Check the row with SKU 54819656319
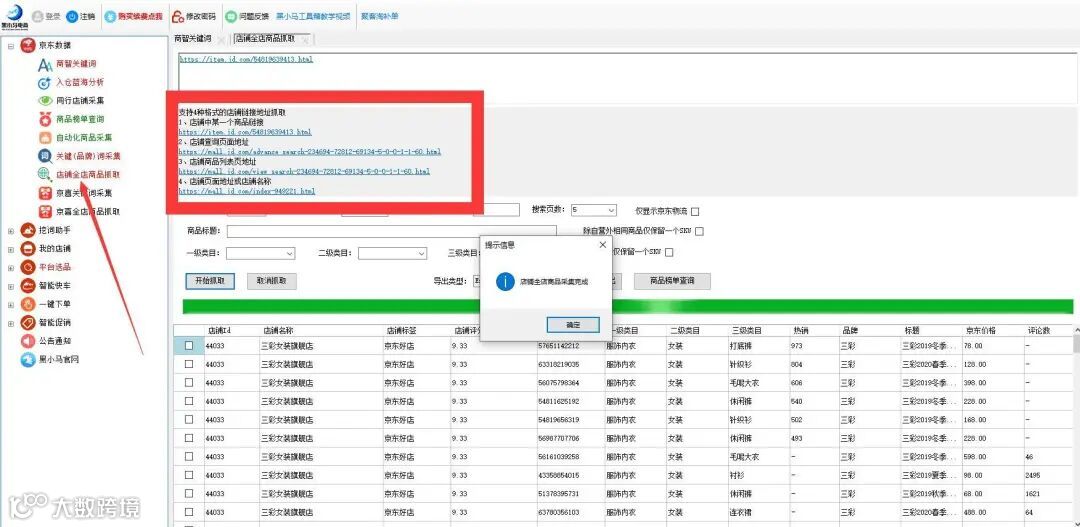Image resolution: width=1080 pixels, height=527 pixels. (189, 420)
